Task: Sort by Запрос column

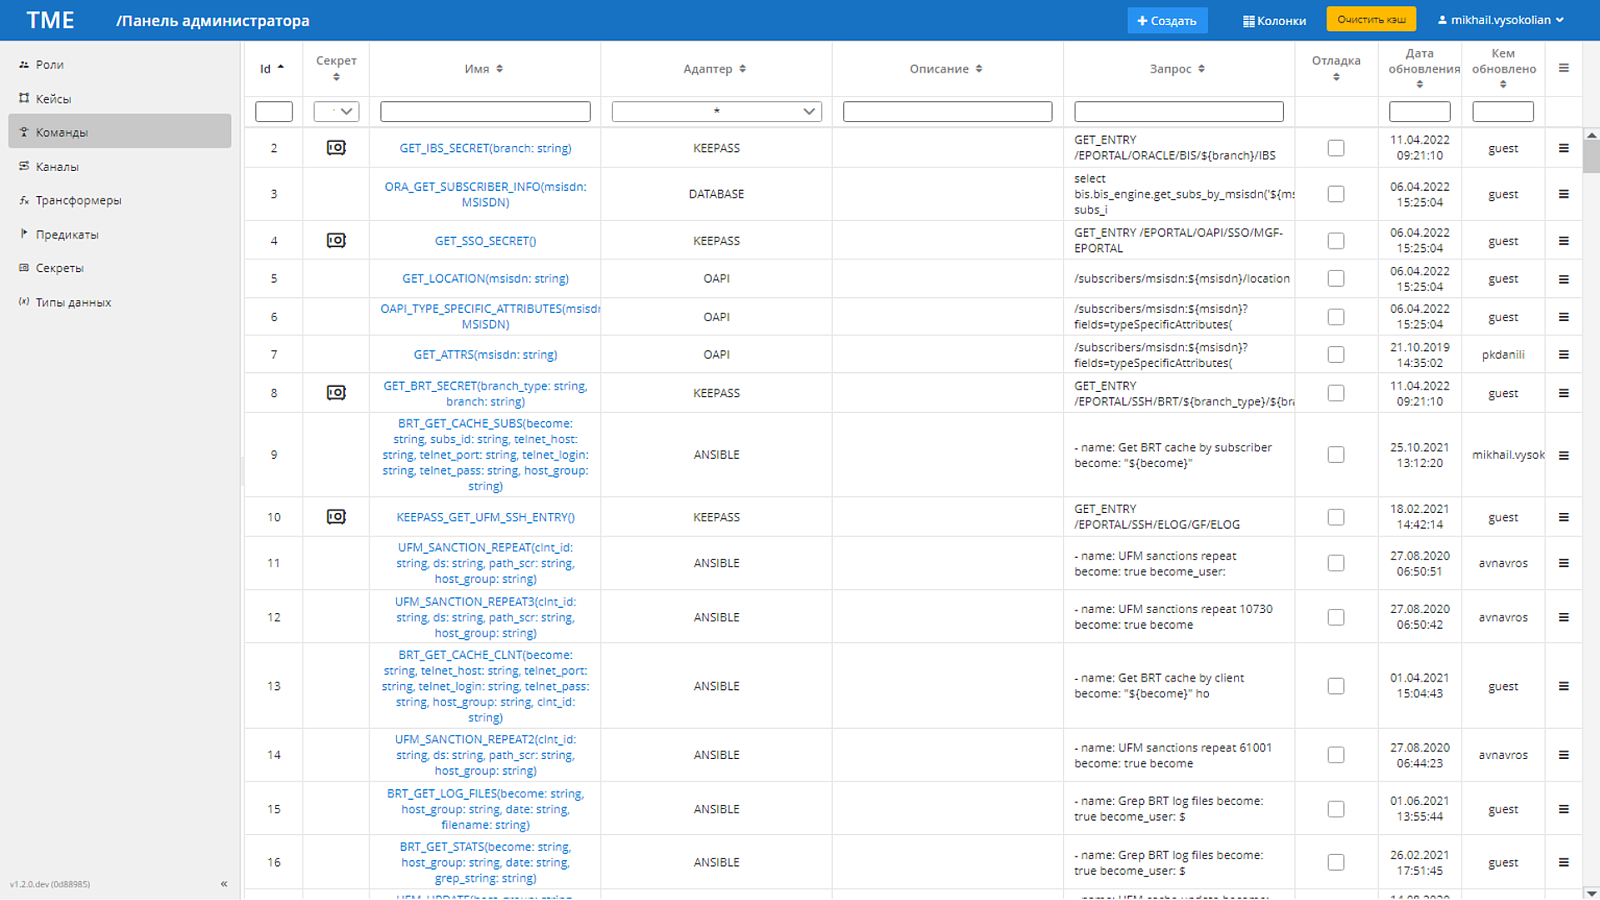Action: (1201, 69)
